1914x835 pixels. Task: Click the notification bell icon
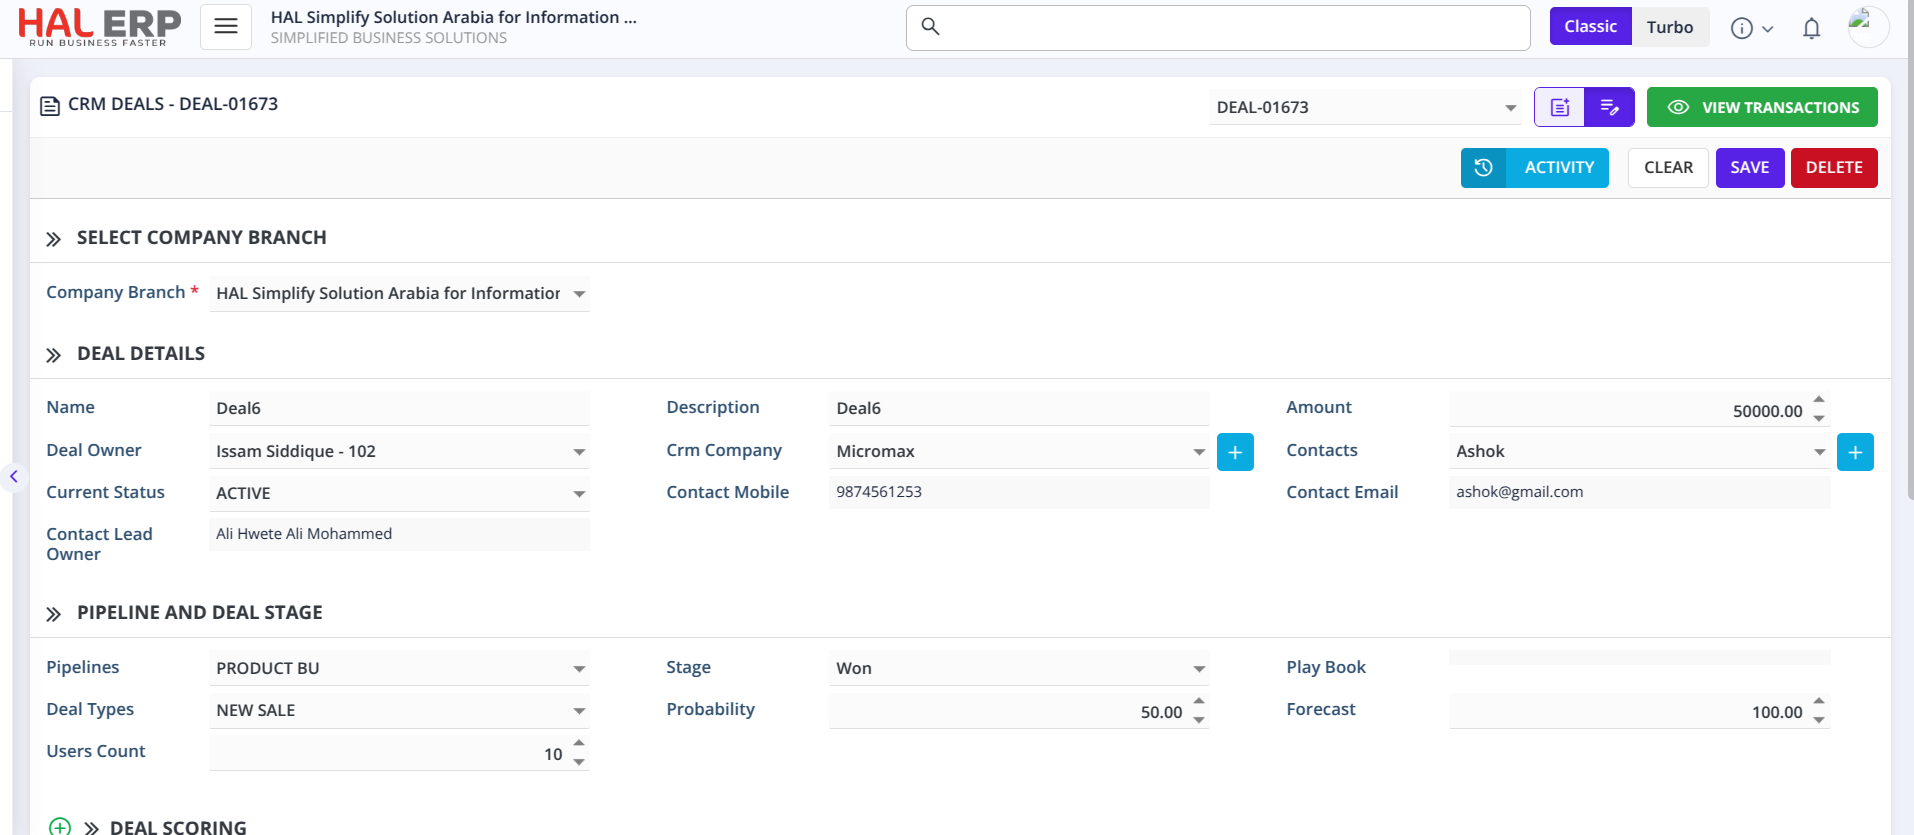click(1811, 28)
